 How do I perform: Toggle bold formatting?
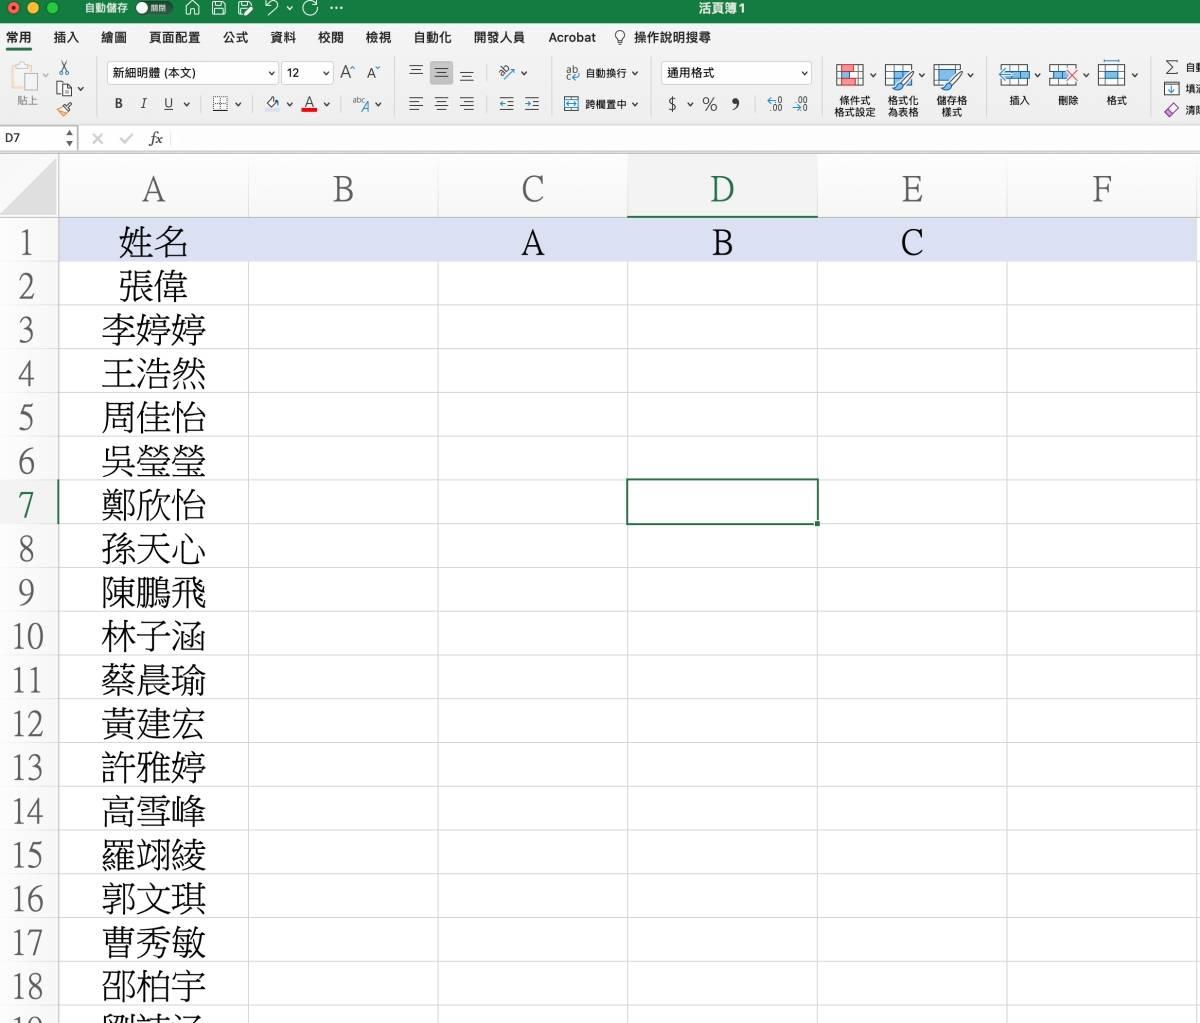(x=118, y=103)
